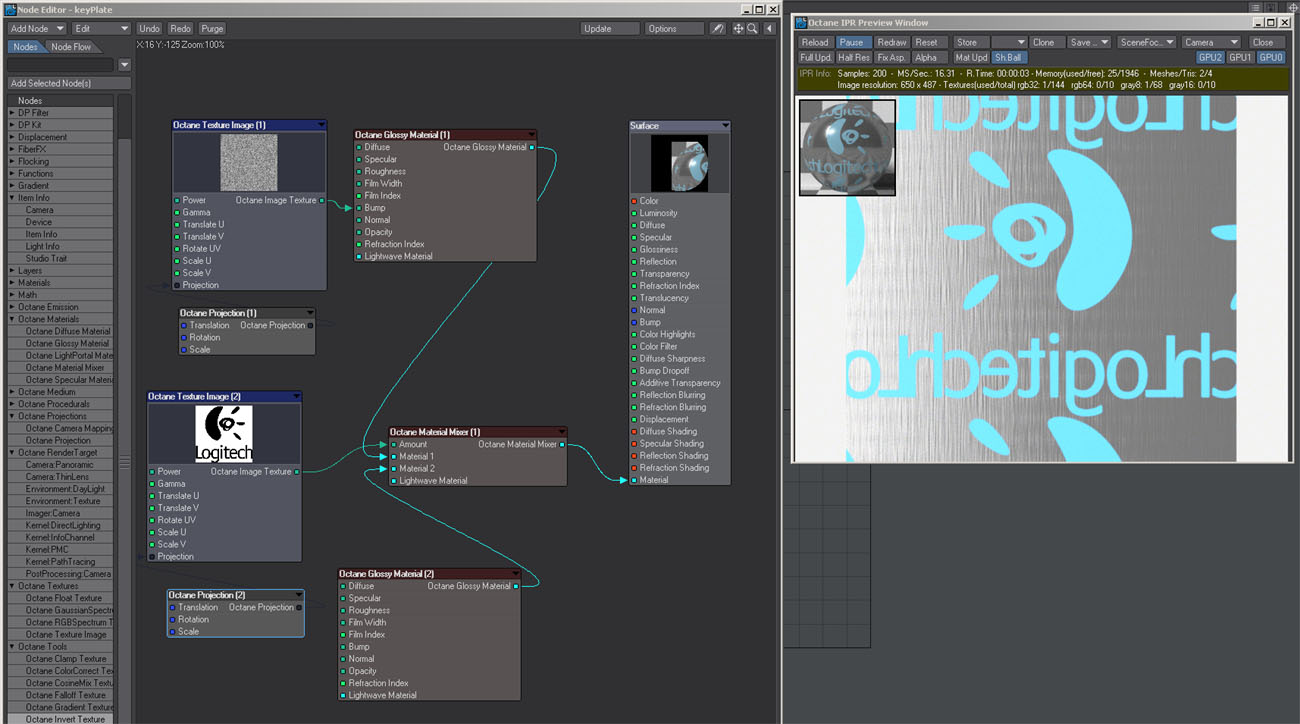Reload the IPR render

815,43
